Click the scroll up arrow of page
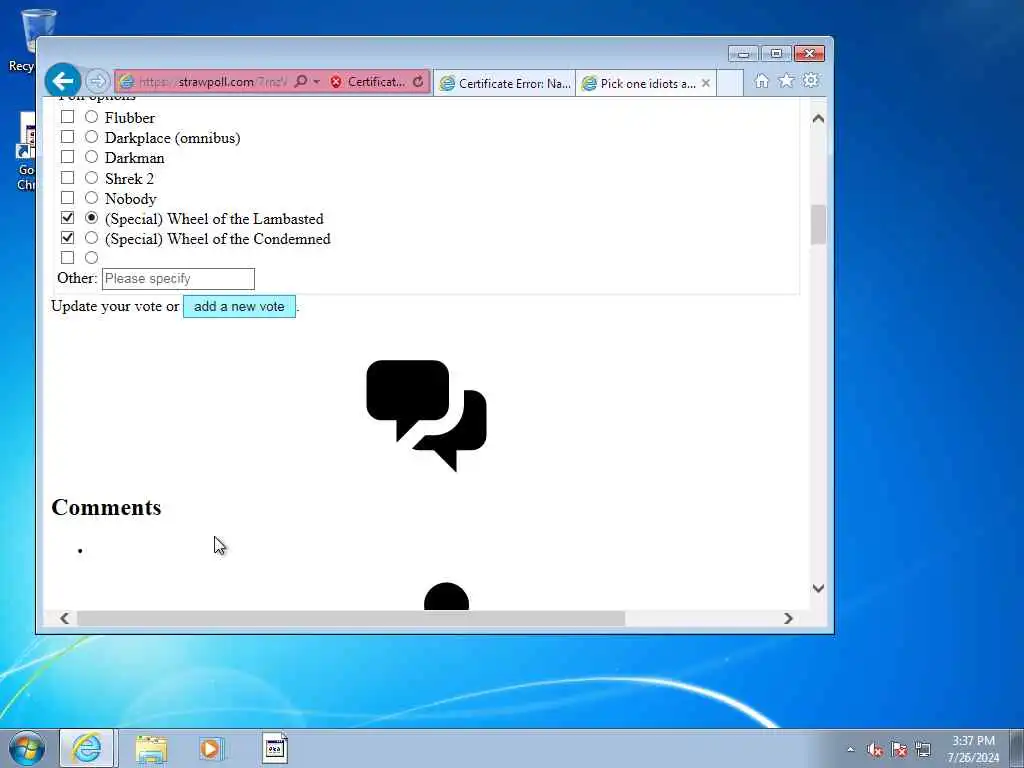Viewport: 1024px width, 768px height. click(818, 119)
